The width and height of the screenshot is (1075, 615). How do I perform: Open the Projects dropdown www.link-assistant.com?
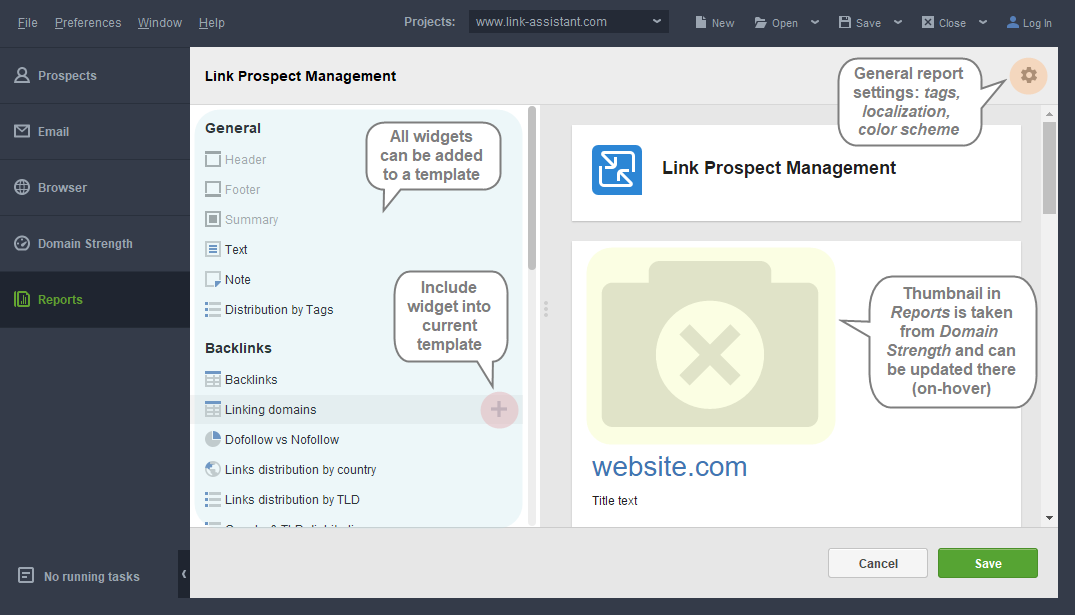[569, 22]
